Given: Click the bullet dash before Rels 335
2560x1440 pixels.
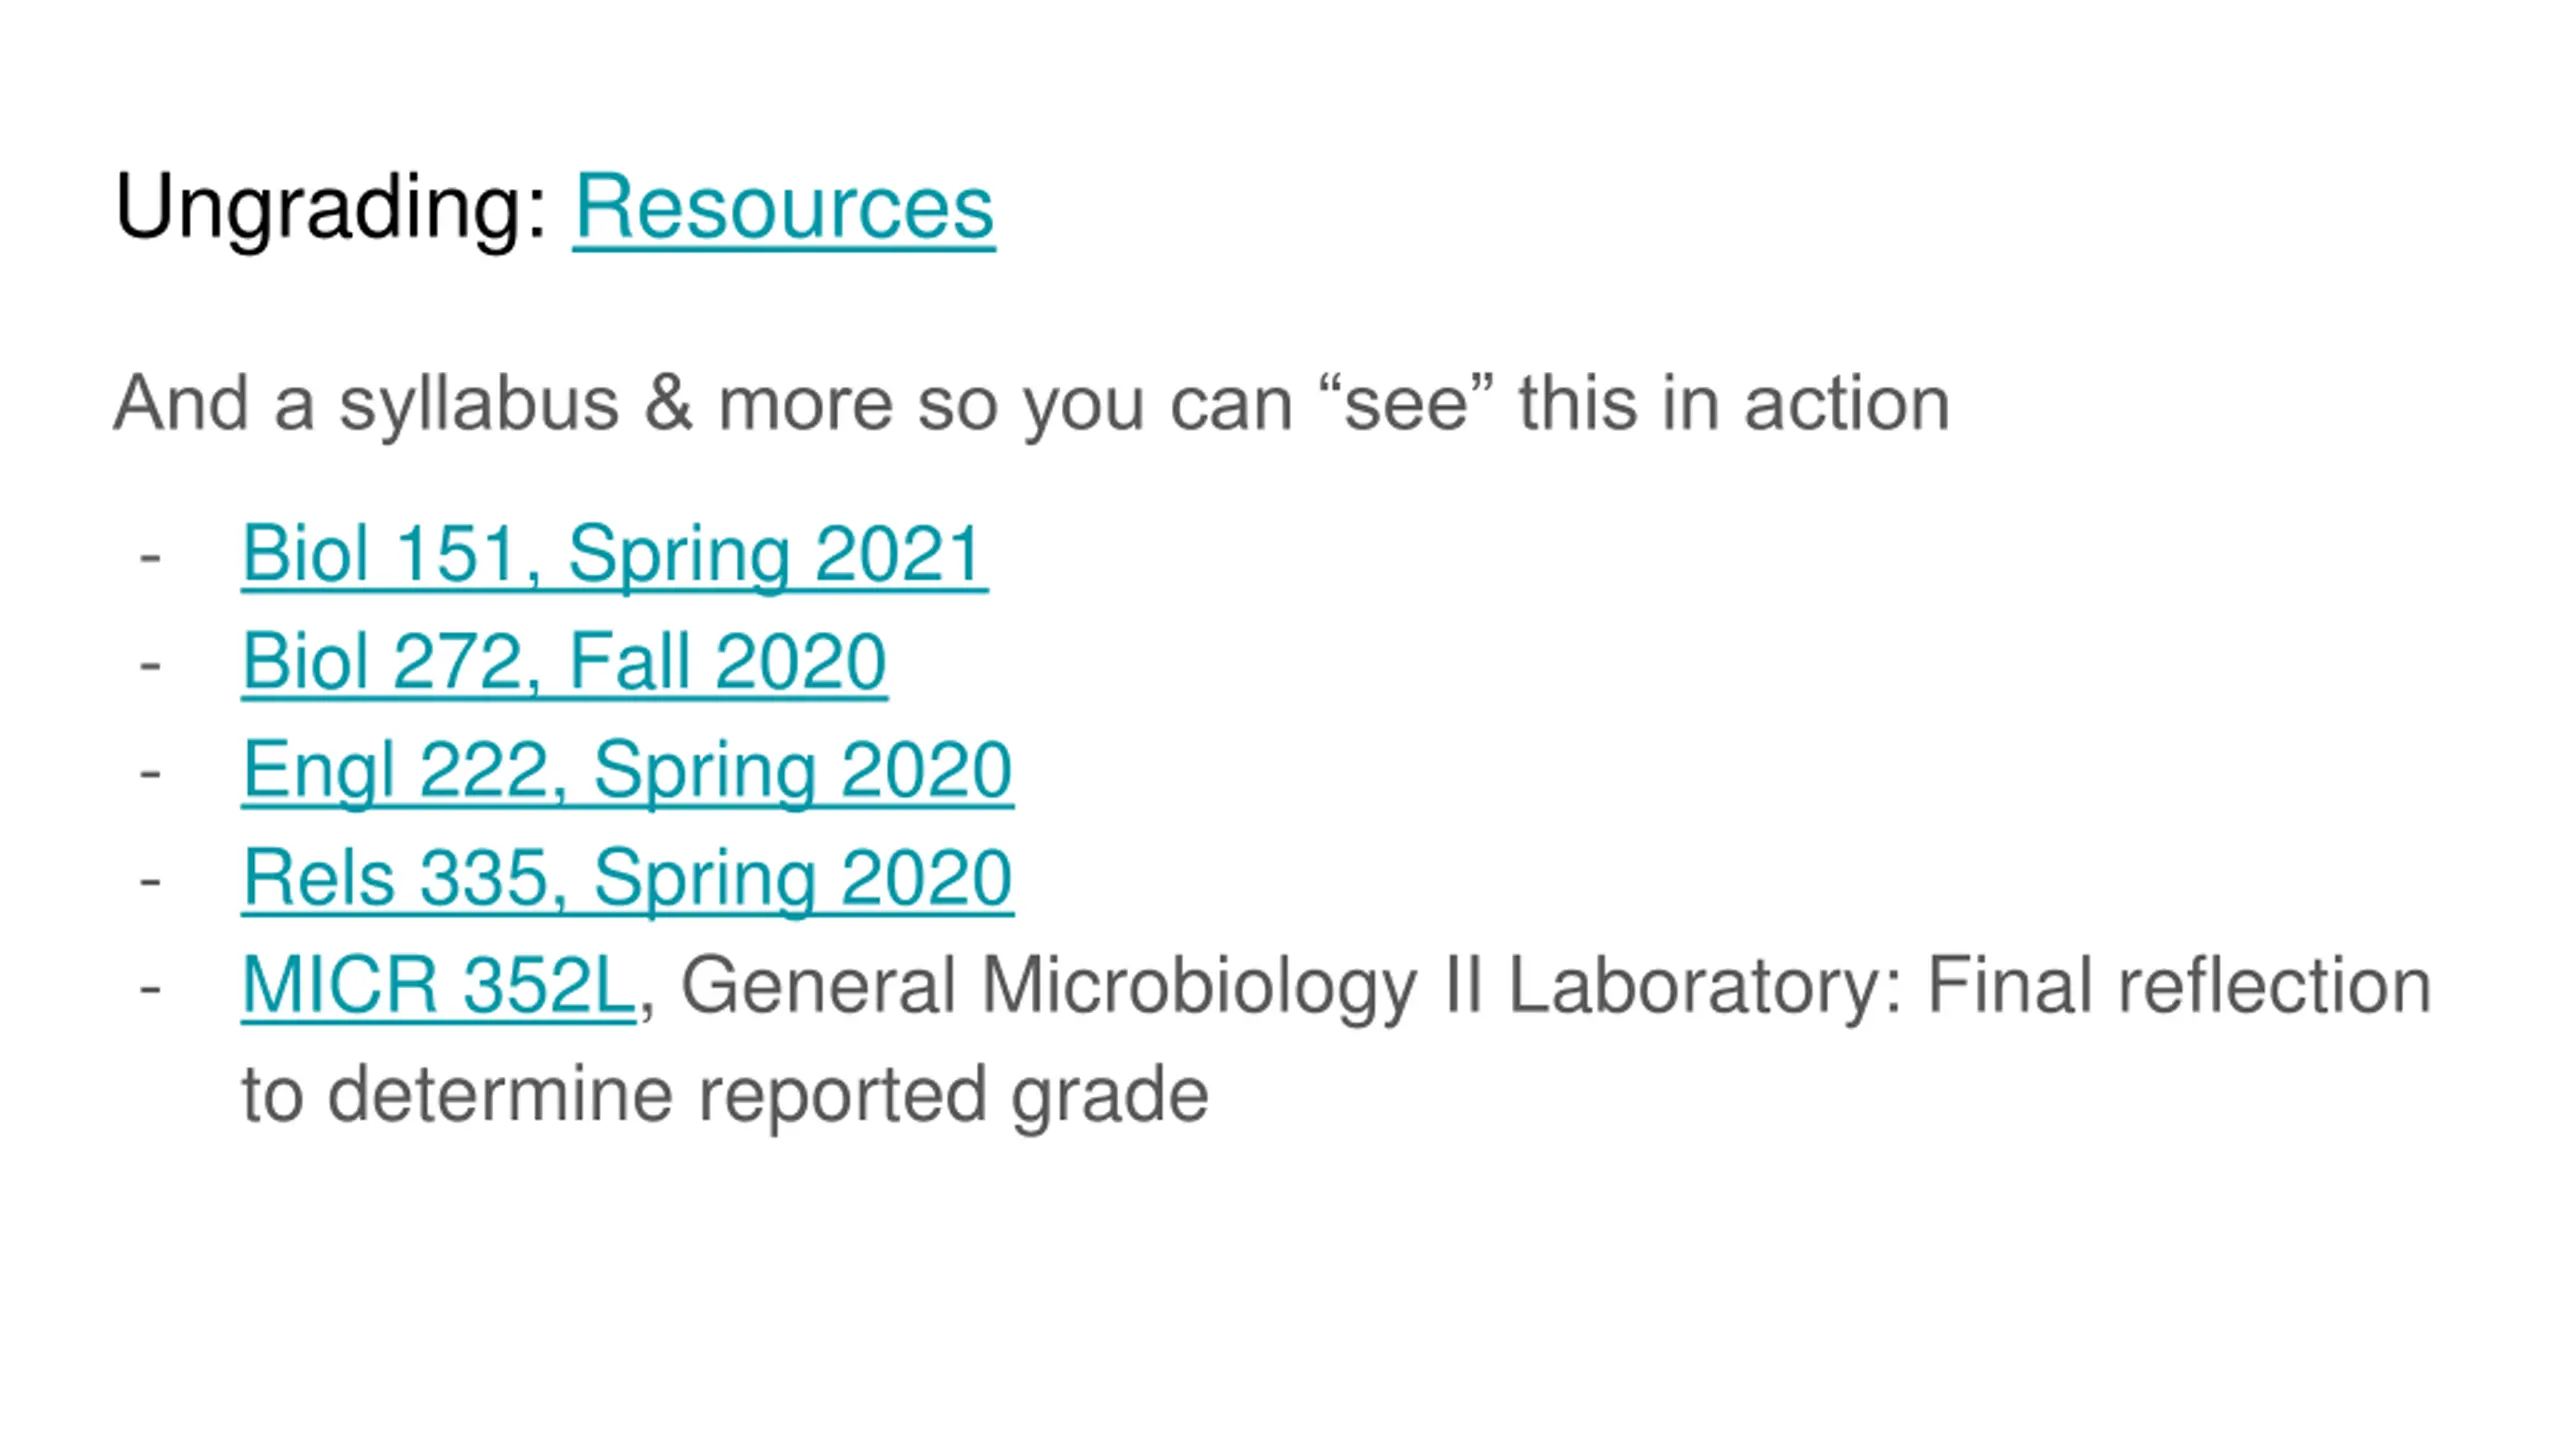Looking at the screenshot, I should coord(150,879).
